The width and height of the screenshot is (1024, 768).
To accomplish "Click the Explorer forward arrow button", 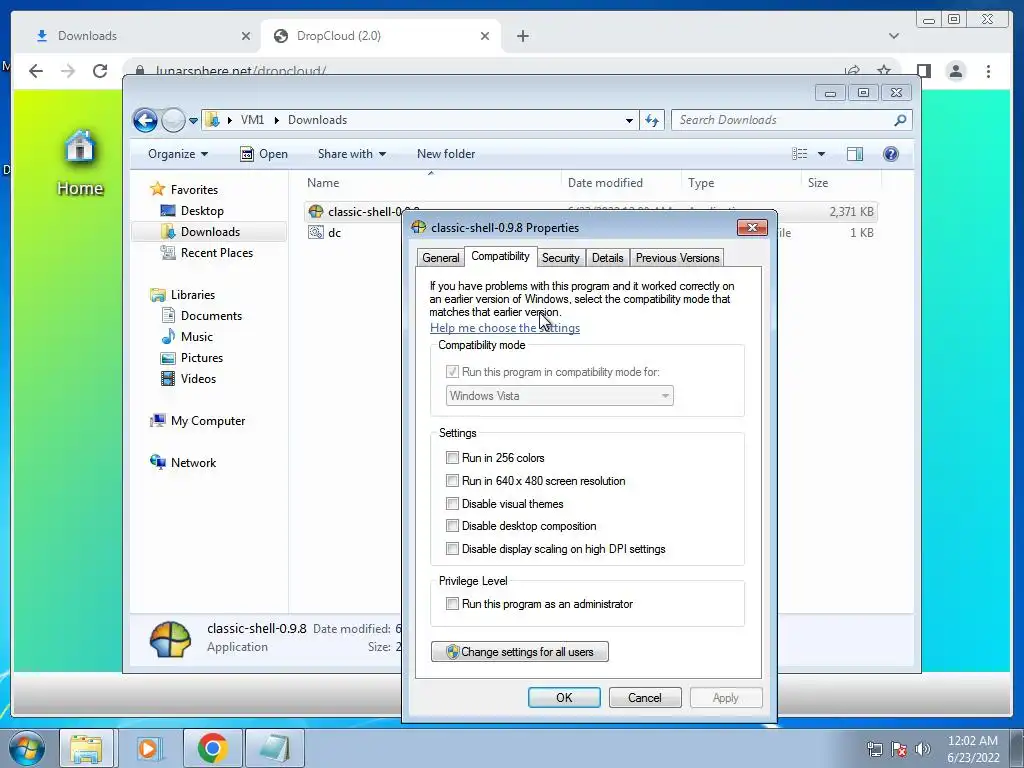I will (173, 120).
